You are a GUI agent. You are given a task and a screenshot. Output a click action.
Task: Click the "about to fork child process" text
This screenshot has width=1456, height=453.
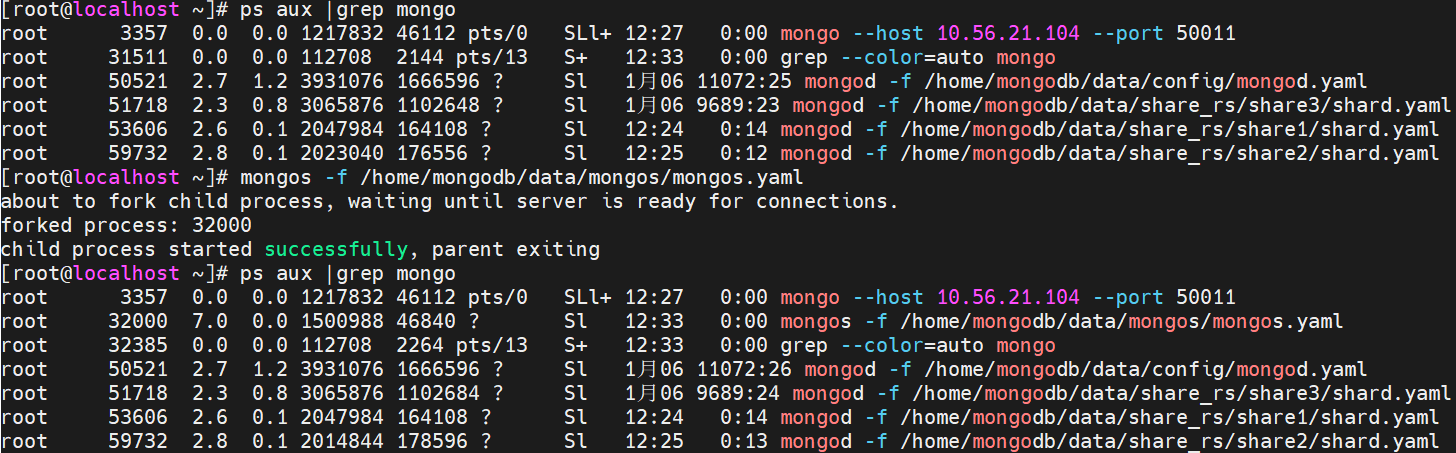point(162,201)
